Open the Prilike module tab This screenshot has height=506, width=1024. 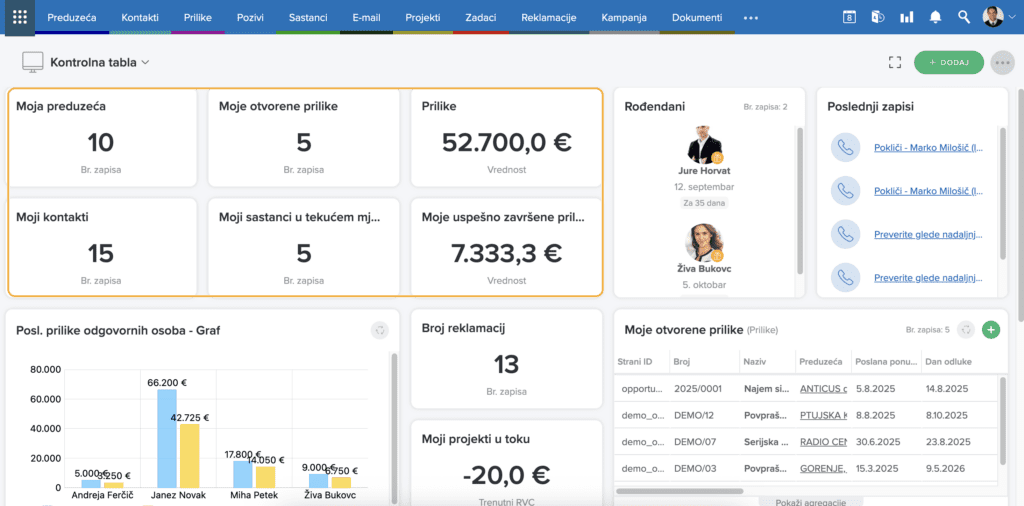197,18
